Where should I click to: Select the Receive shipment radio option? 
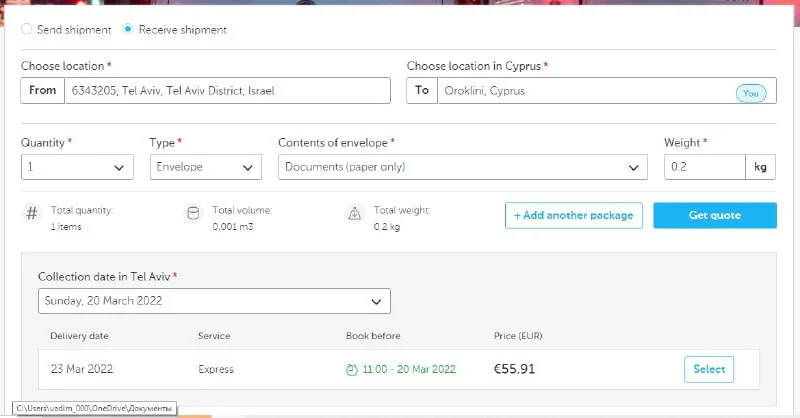128,30
